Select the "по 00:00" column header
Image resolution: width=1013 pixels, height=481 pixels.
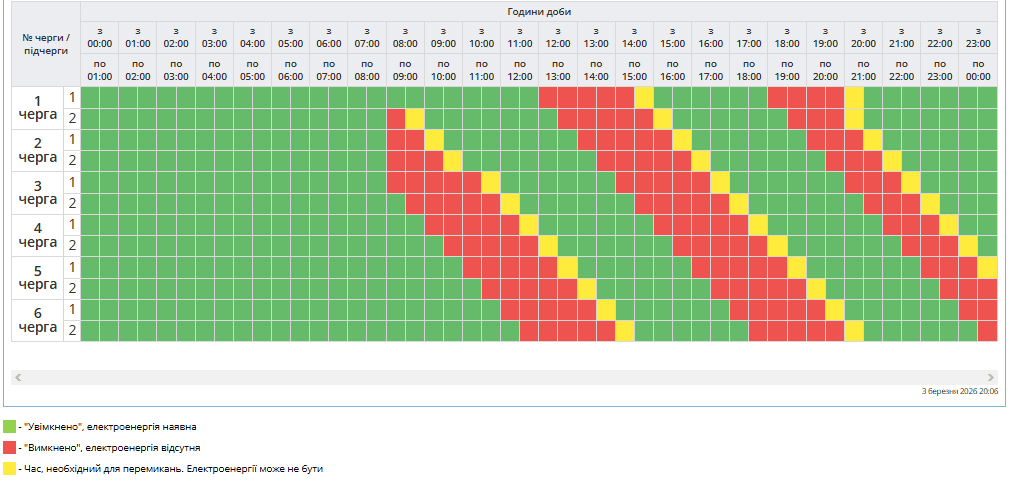[978, 70]
